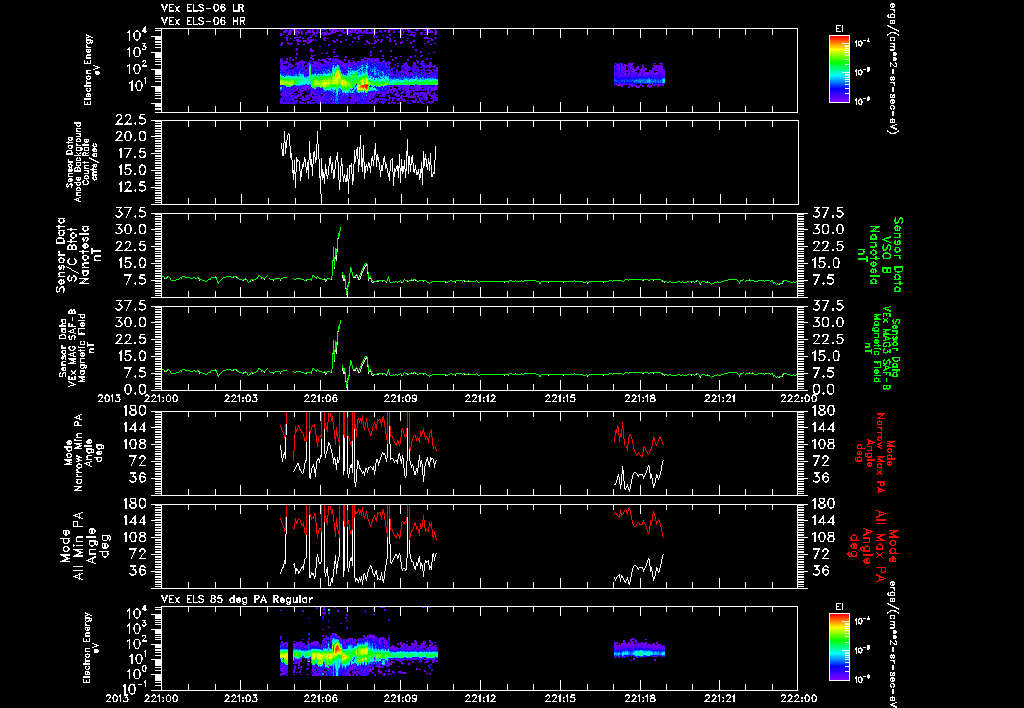Select the "VEx ELS 85 deg PA Regular" title
This screenshot has height=708, width=1024.
pos(237,599)
